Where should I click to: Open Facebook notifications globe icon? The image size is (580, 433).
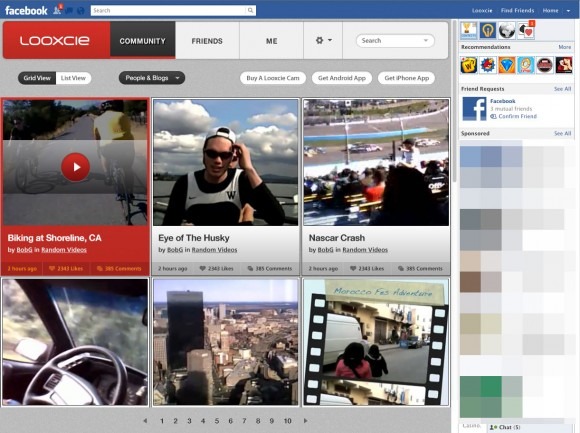81,11
